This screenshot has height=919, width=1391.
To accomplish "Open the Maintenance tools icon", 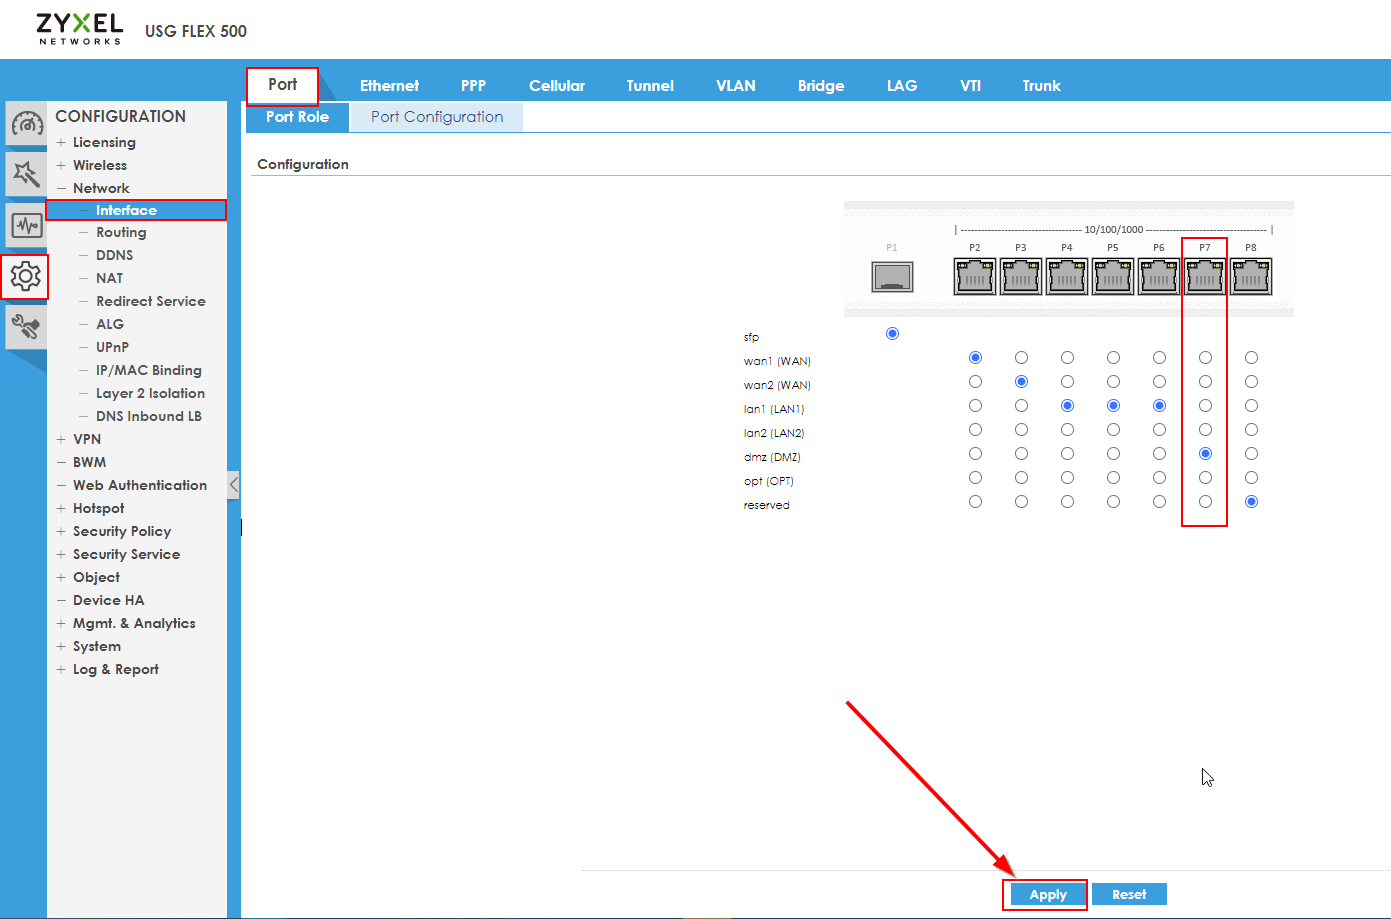I will tap(26, 326).
